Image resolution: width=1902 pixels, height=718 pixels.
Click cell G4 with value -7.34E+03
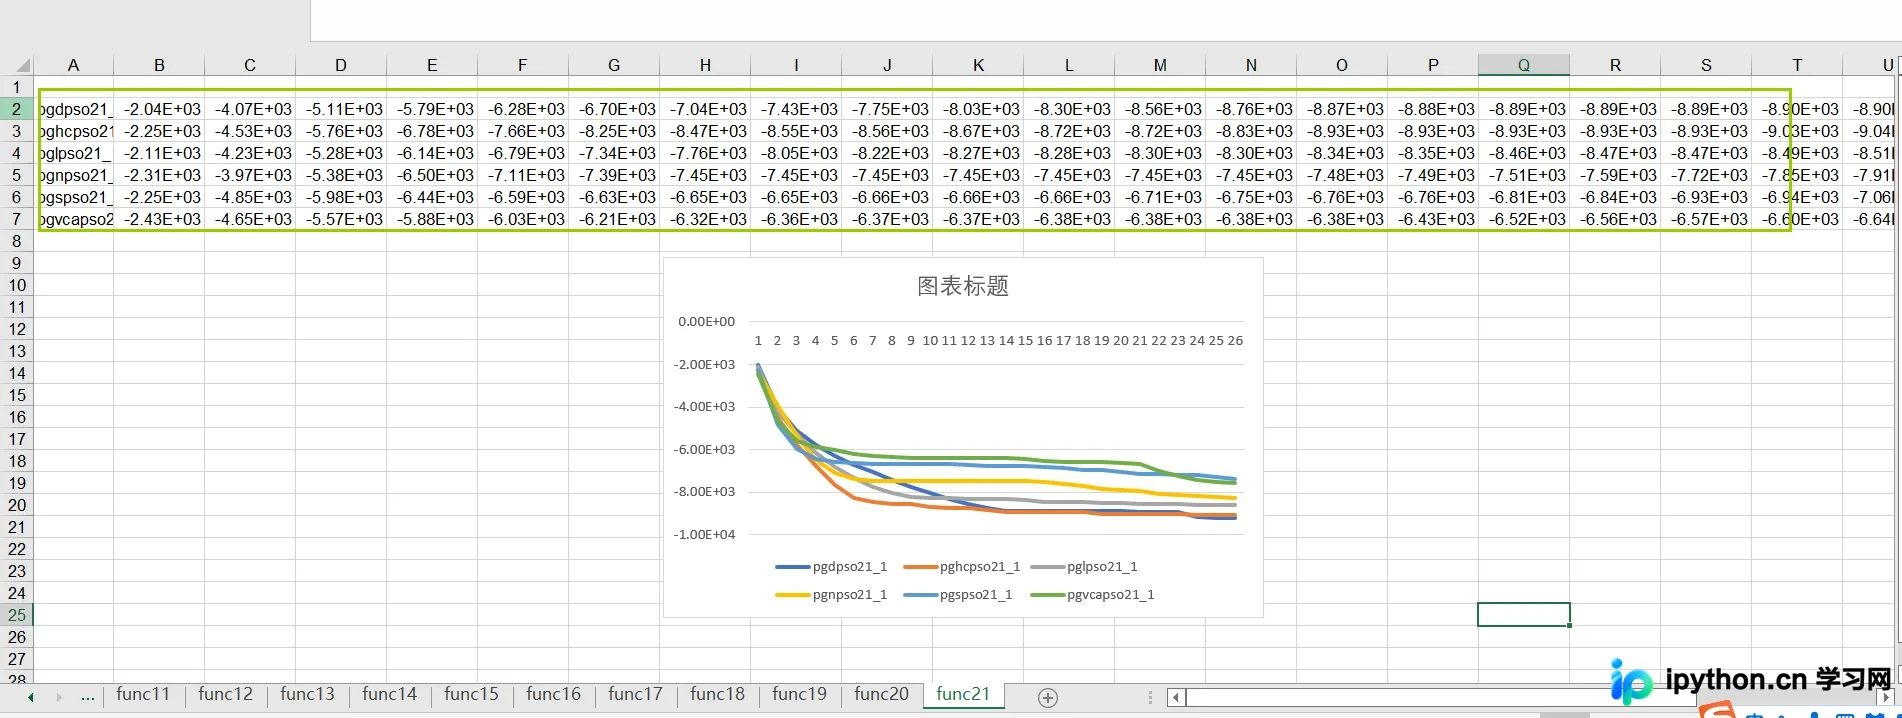(614, 153)
